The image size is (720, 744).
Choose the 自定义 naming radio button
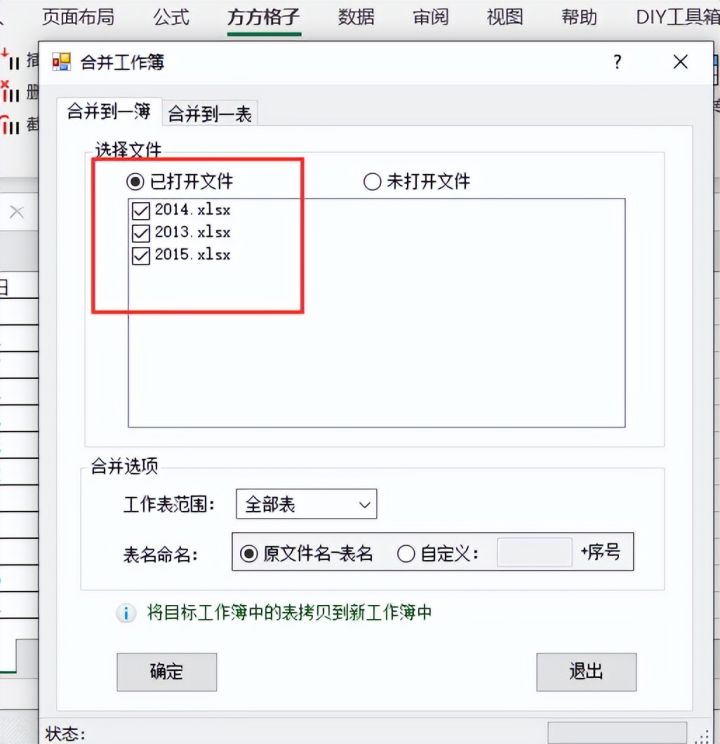[x=406, y=553]
